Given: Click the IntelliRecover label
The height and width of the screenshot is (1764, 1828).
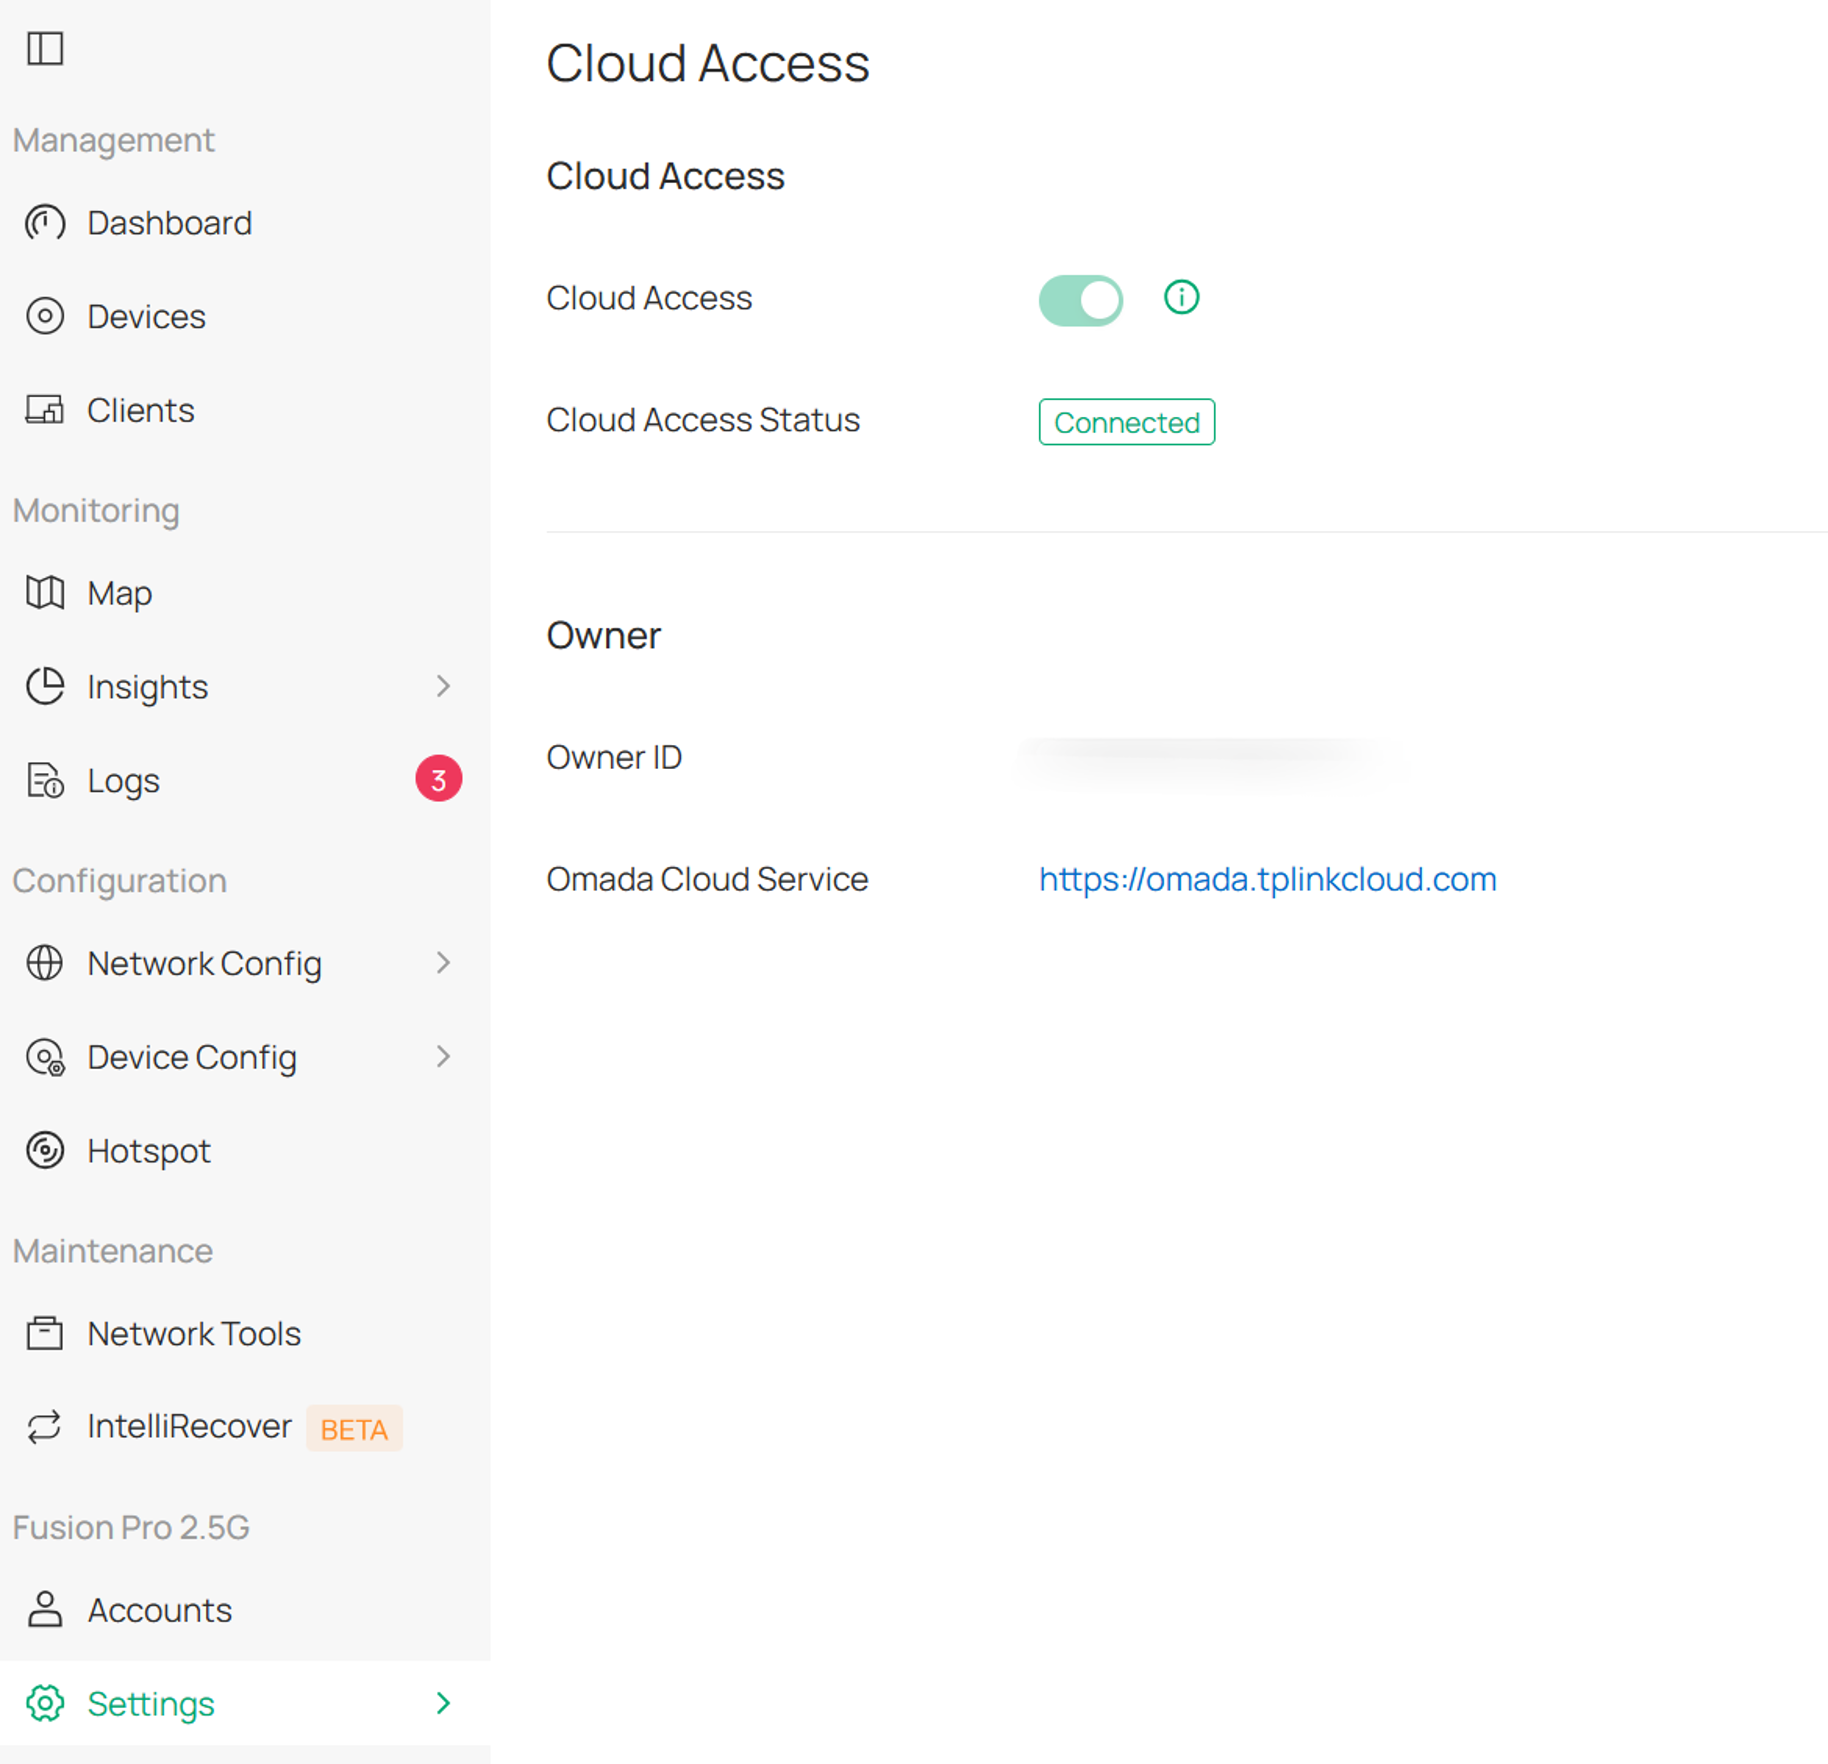Looking at the screenshot, I should (x=189, y=1426).
